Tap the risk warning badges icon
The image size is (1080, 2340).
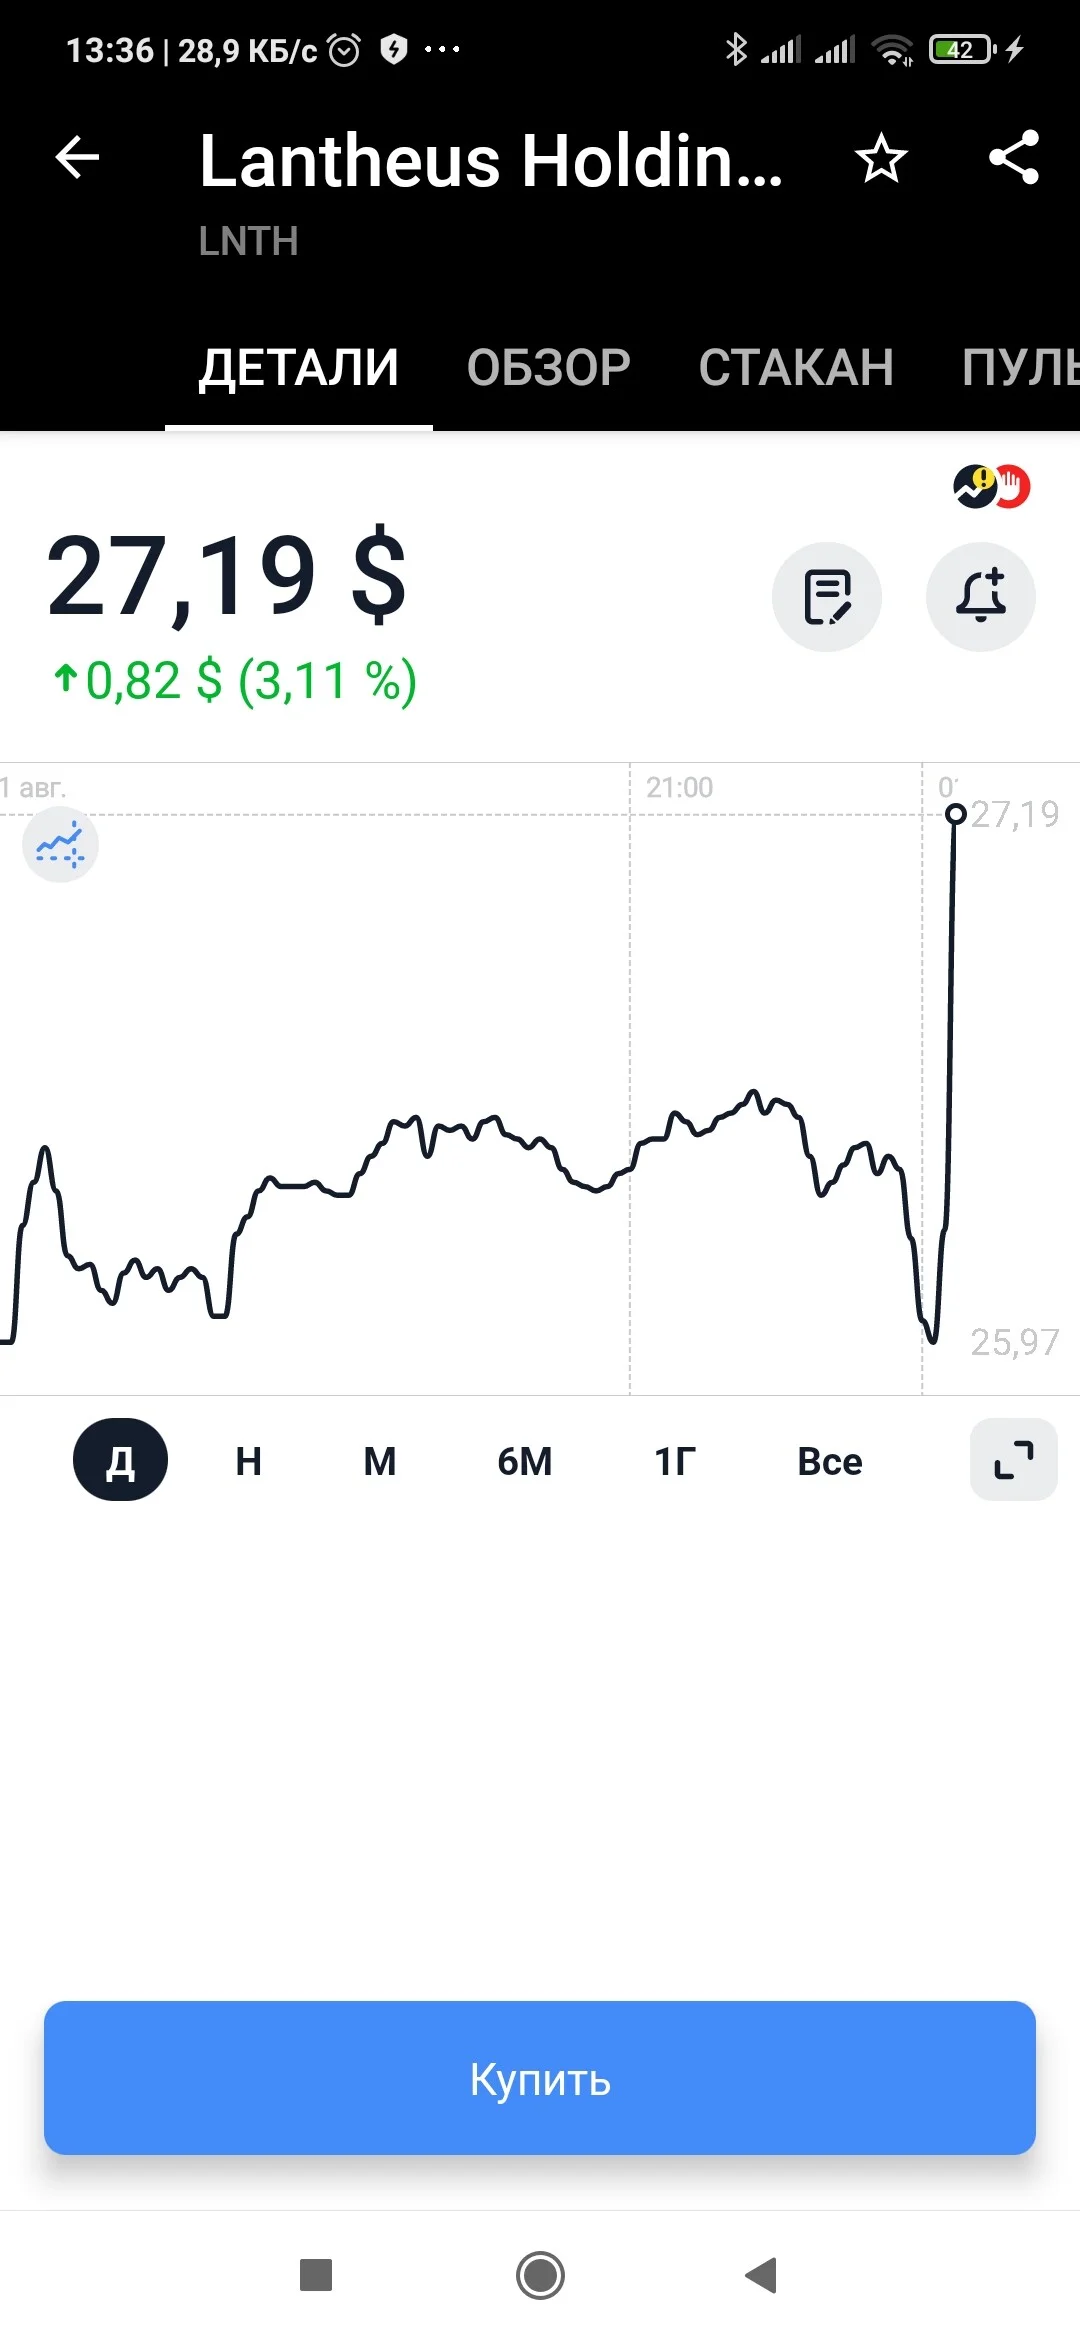coord(991,487)
